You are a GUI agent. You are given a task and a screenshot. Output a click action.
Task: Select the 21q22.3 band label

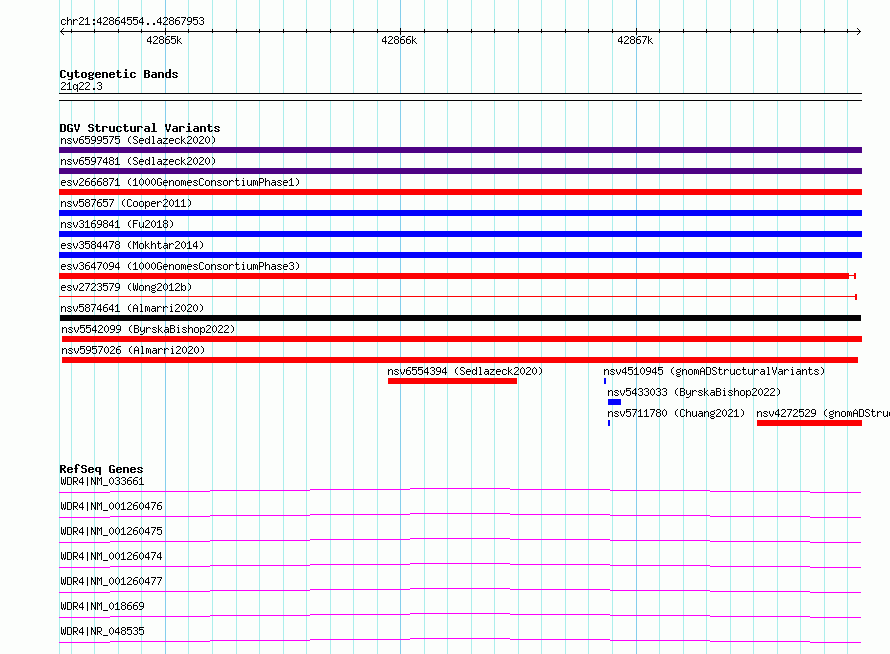81,86
